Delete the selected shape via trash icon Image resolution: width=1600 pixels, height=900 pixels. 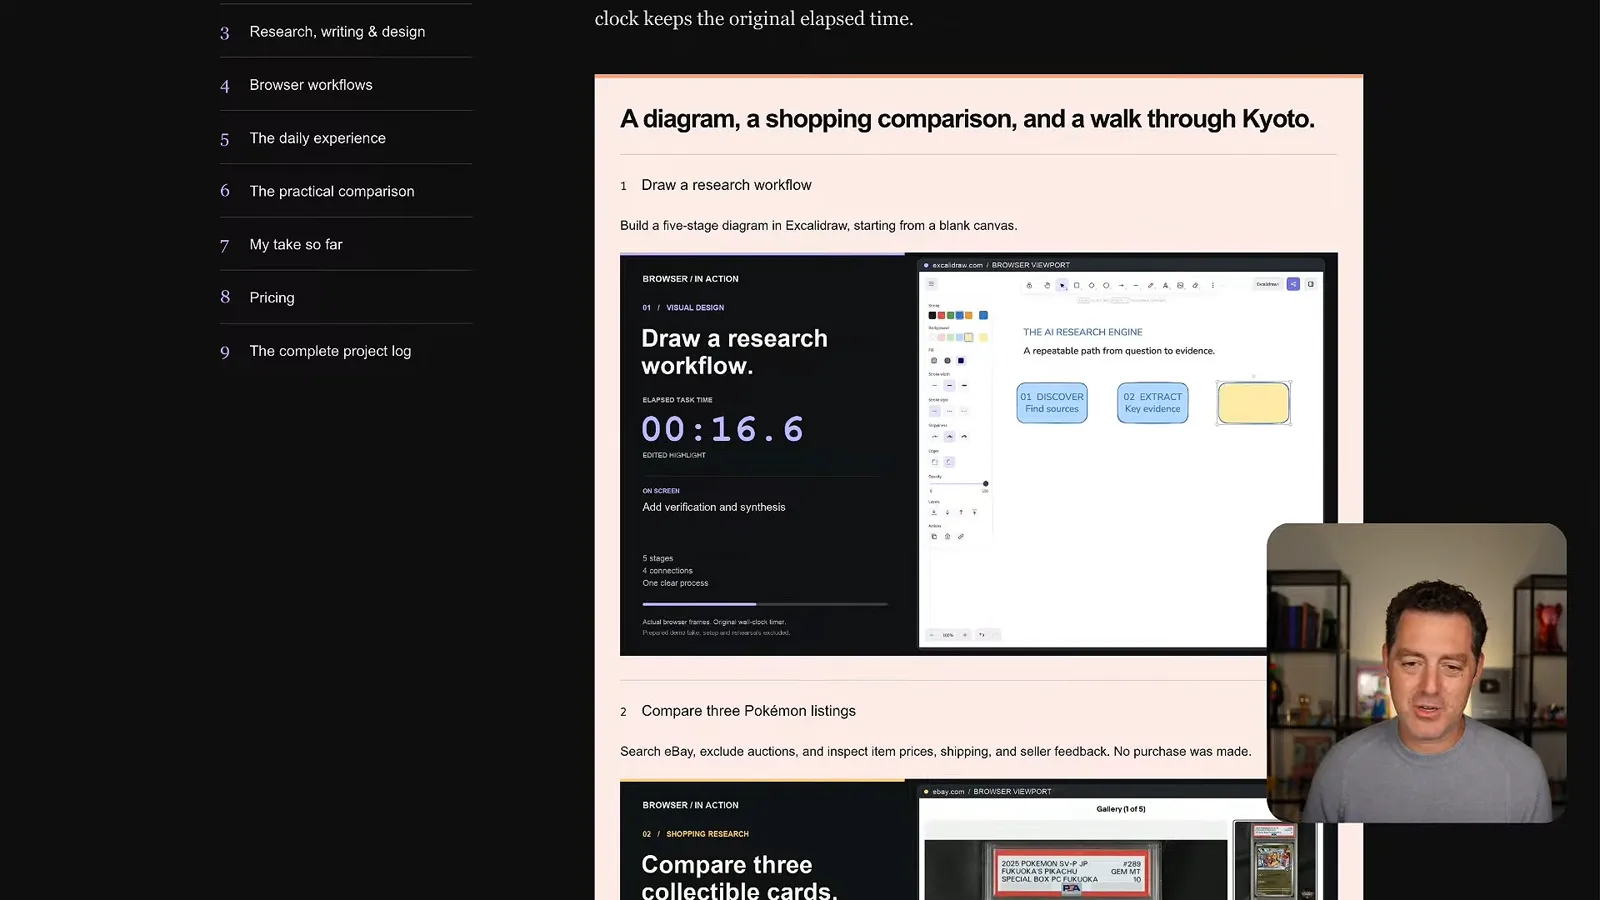947,536
